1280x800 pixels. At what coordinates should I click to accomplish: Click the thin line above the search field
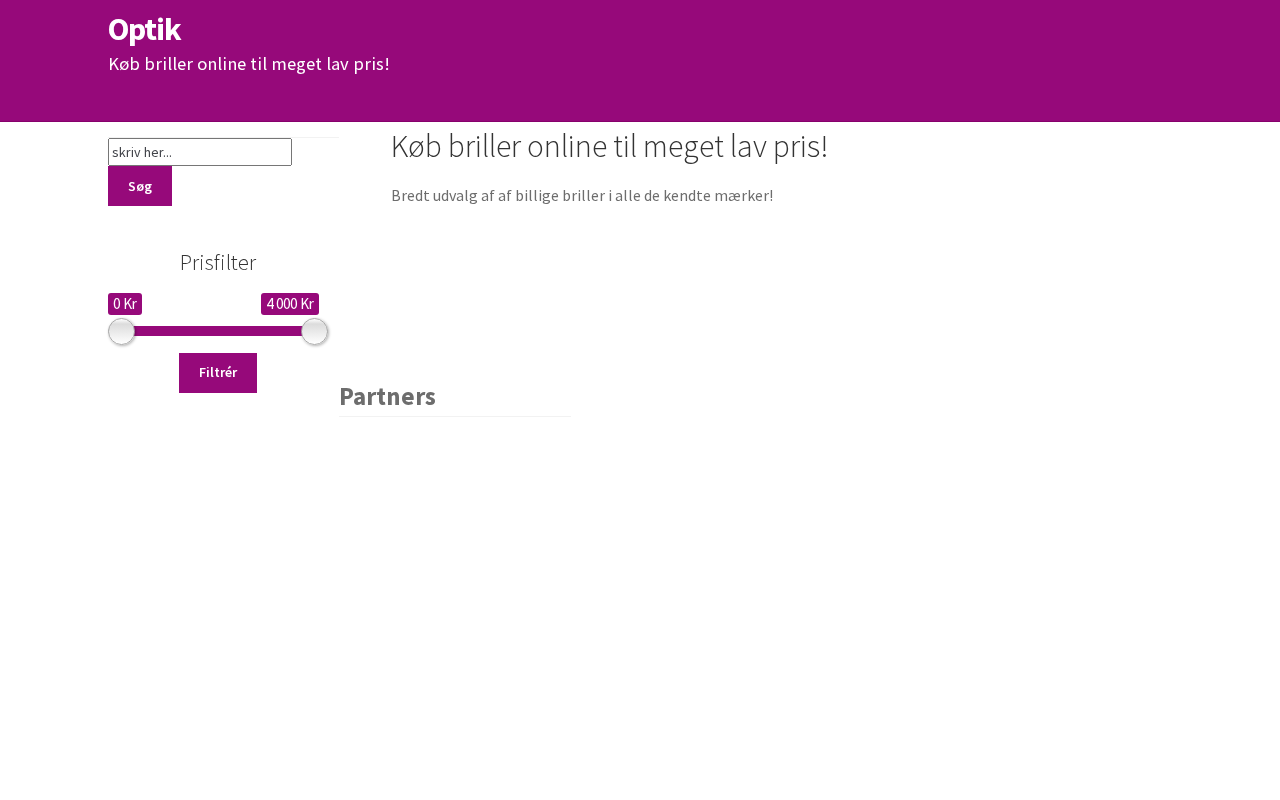[x=315, y=137]
